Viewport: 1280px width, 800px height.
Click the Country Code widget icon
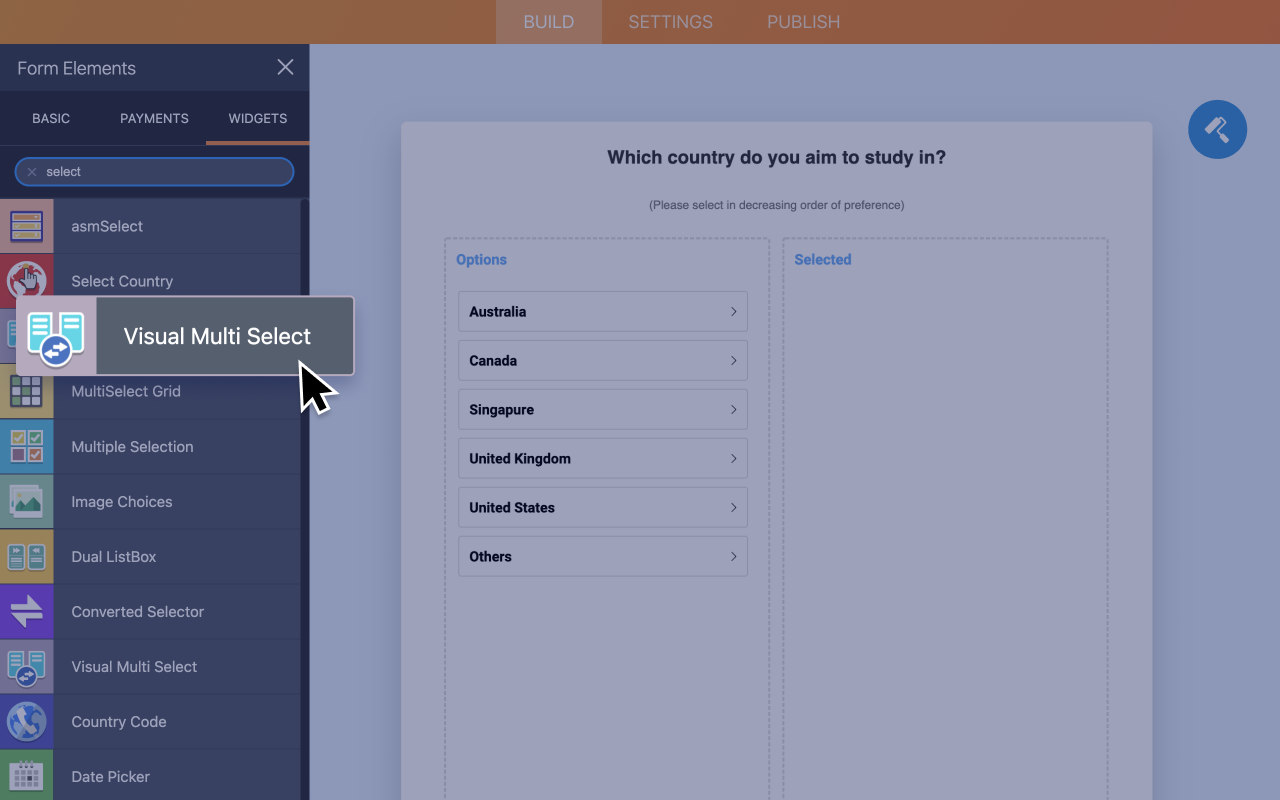click(25, 721)
